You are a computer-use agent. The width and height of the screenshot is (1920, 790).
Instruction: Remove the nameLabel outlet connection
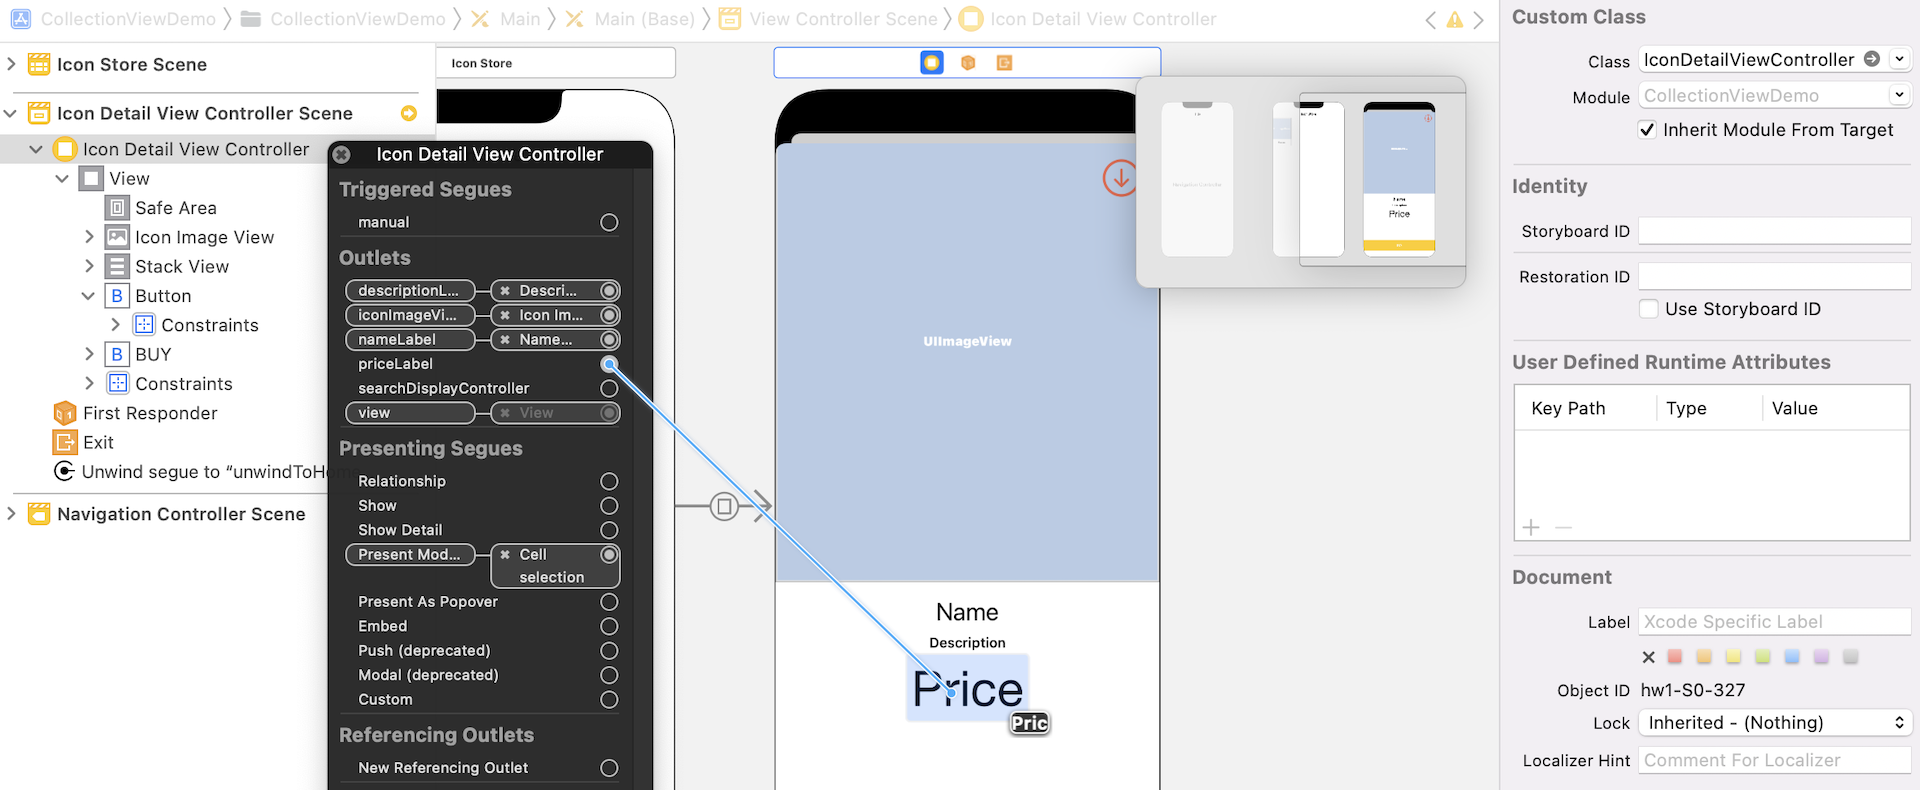click(506, 340)
